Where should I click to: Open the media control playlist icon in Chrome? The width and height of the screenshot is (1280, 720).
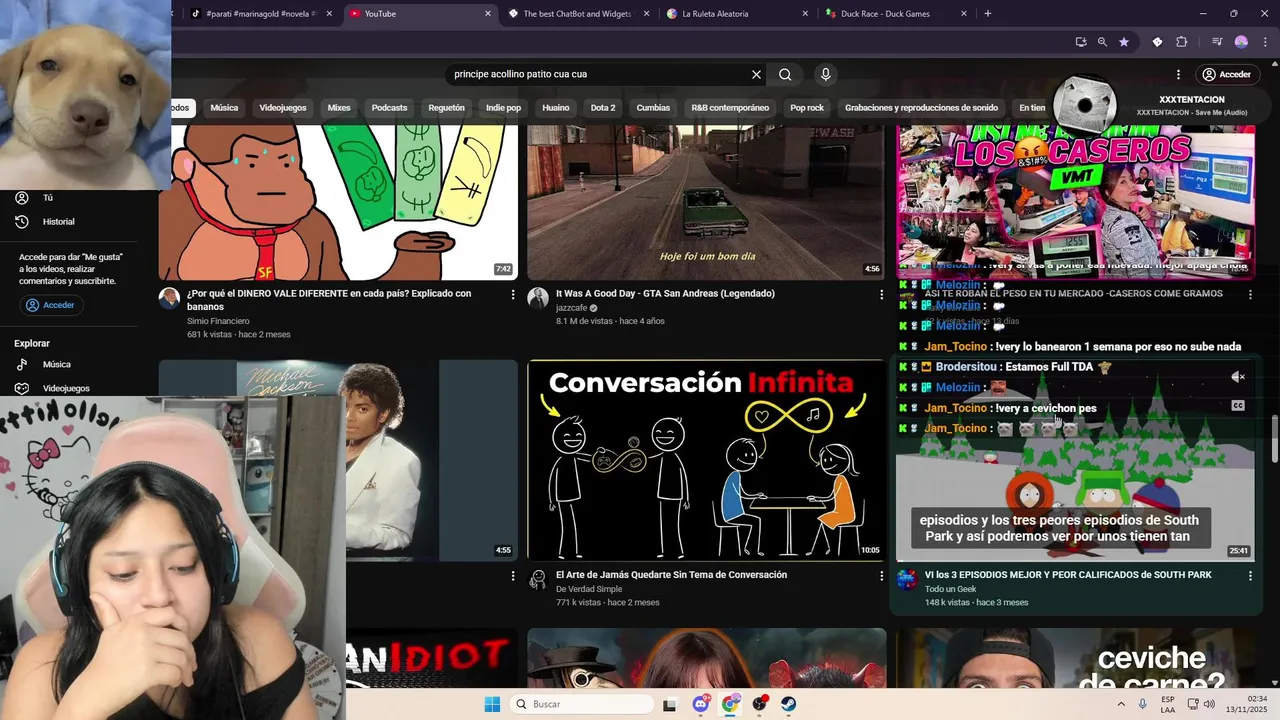tap(1217, 42)
